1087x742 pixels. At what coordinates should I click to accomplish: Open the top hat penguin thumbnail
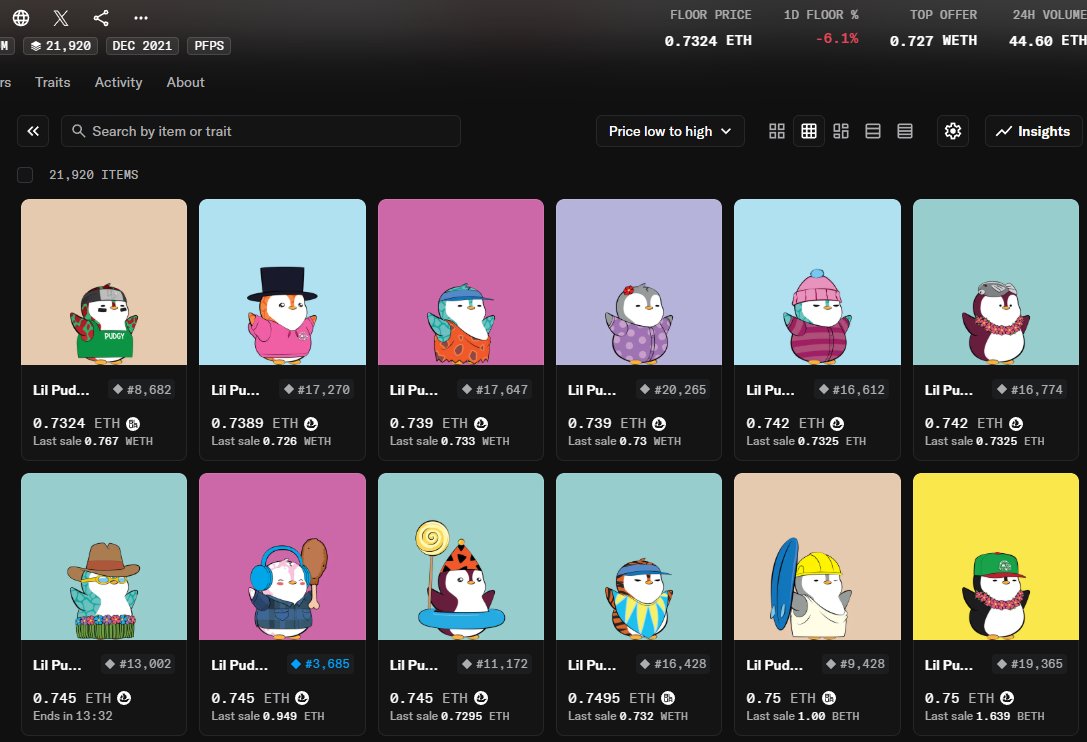pos(282,282)
